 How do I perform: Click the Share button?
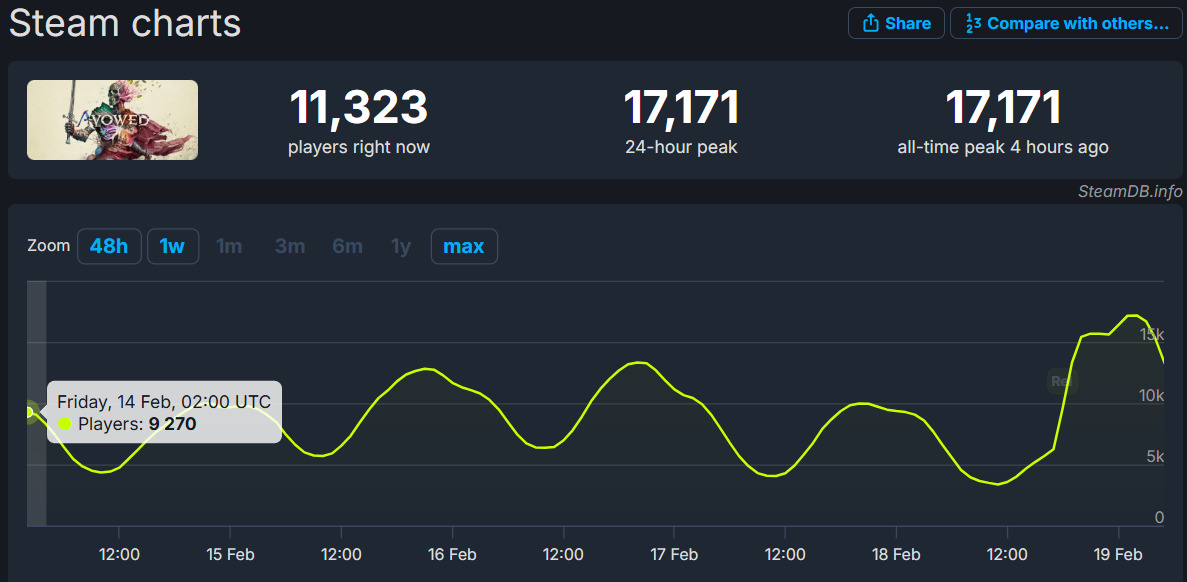(896, 23)
